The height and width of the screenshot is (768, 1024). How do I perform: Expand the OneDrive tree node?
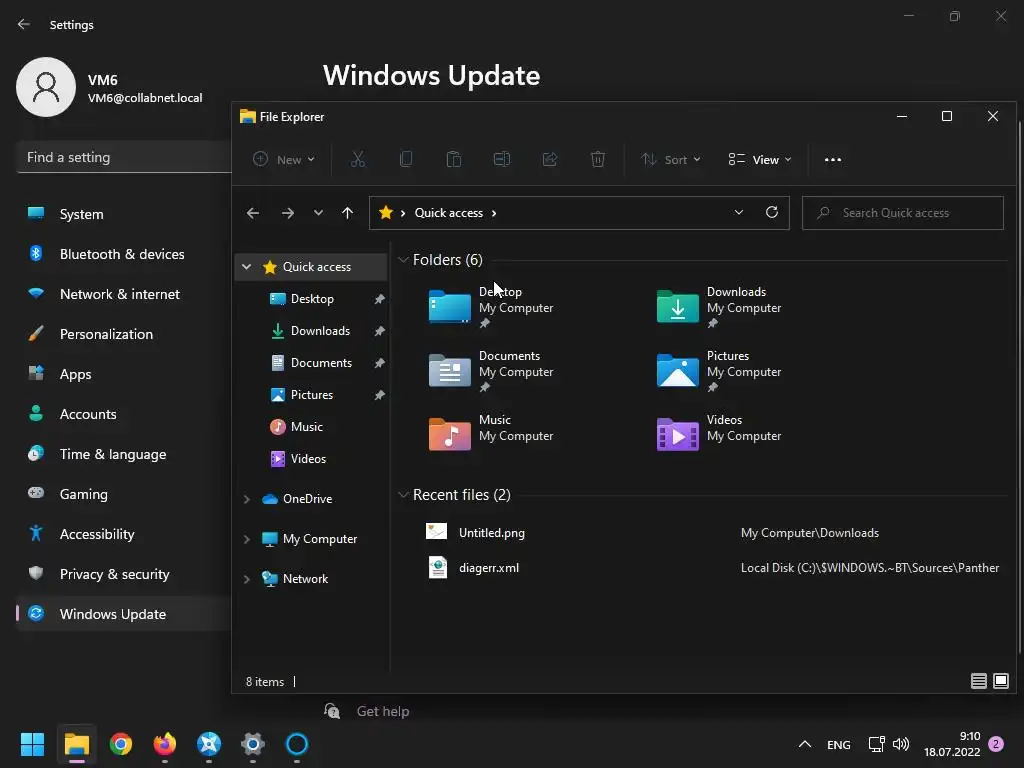(246, 499)
